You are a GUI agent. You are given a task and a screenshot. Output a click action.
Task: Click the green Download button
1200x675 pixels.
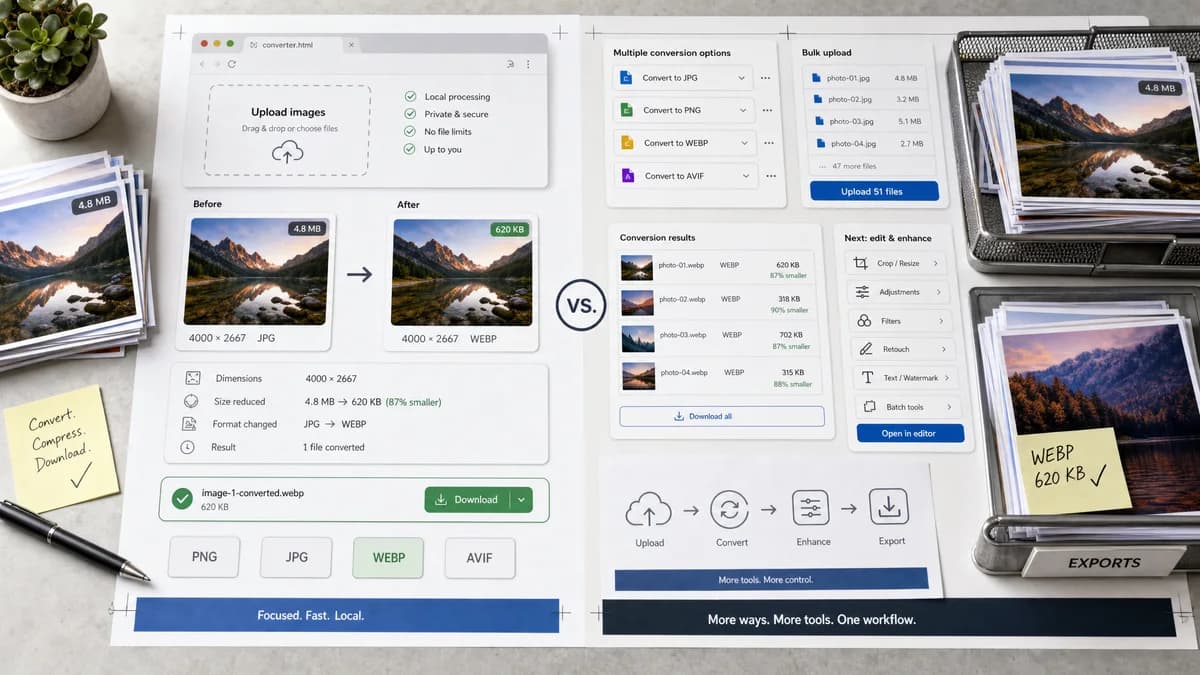(468, 500)
